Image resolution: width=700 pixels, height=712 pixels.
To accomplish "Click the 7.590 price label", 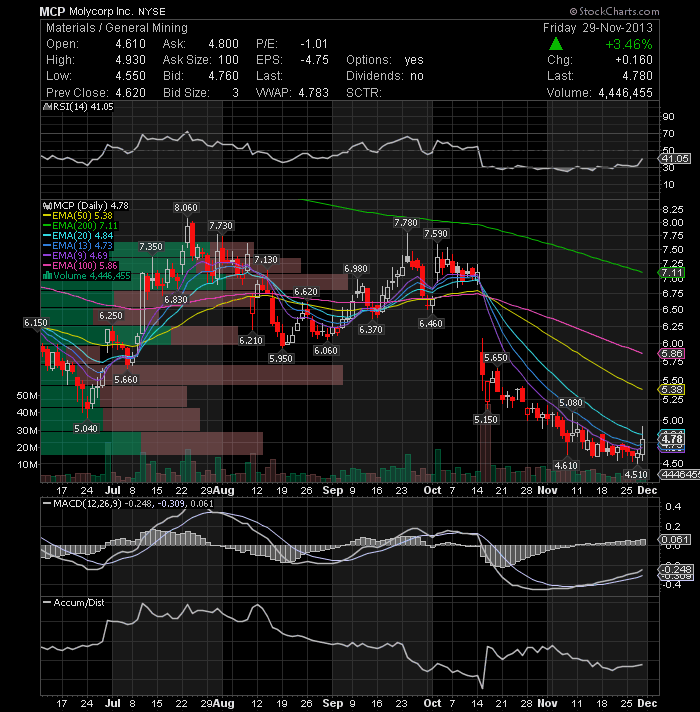I will [436, 234].
